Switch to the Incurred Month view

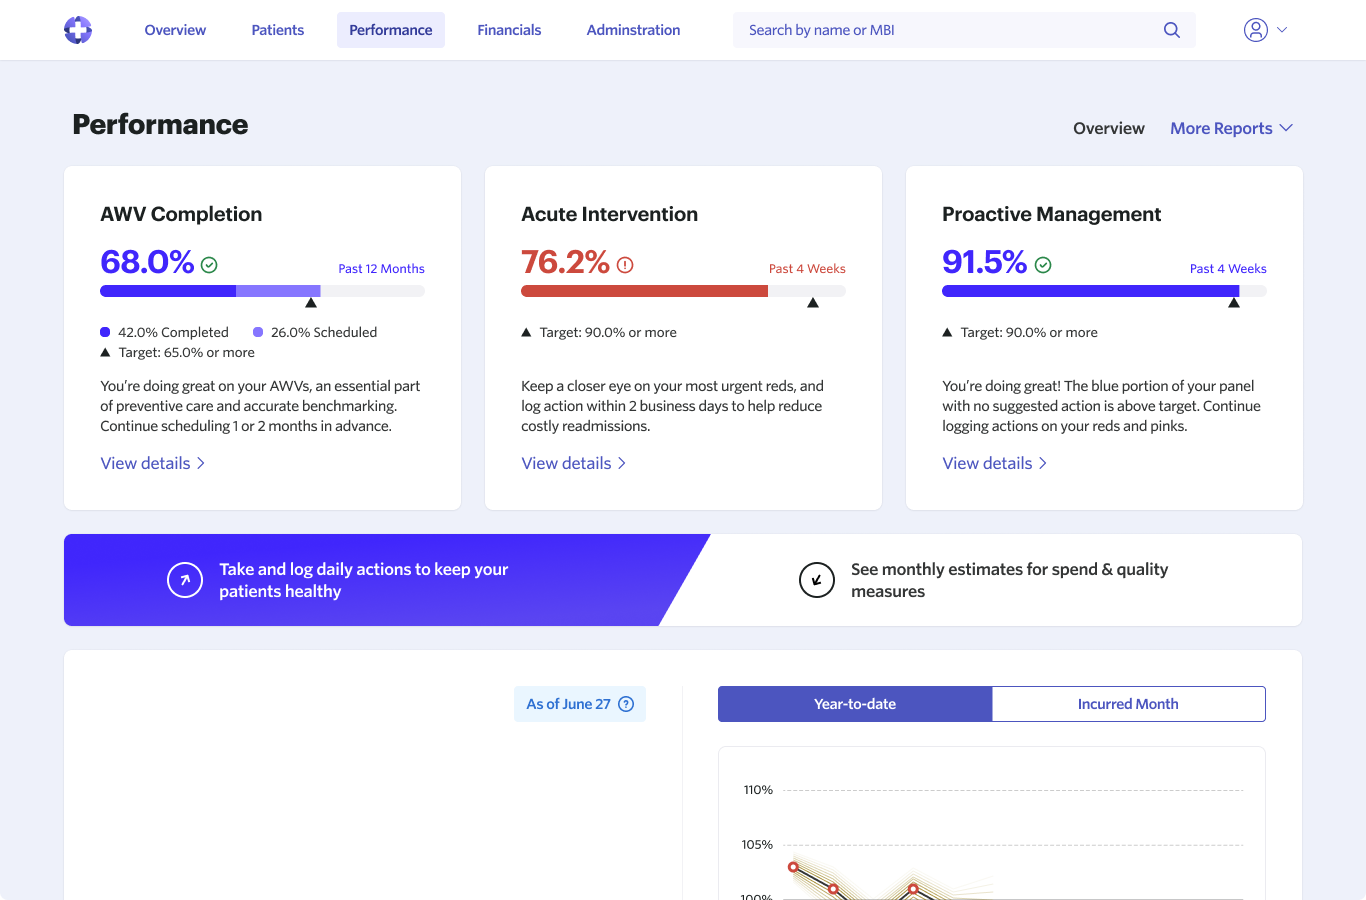click(x=1128, y=704)
